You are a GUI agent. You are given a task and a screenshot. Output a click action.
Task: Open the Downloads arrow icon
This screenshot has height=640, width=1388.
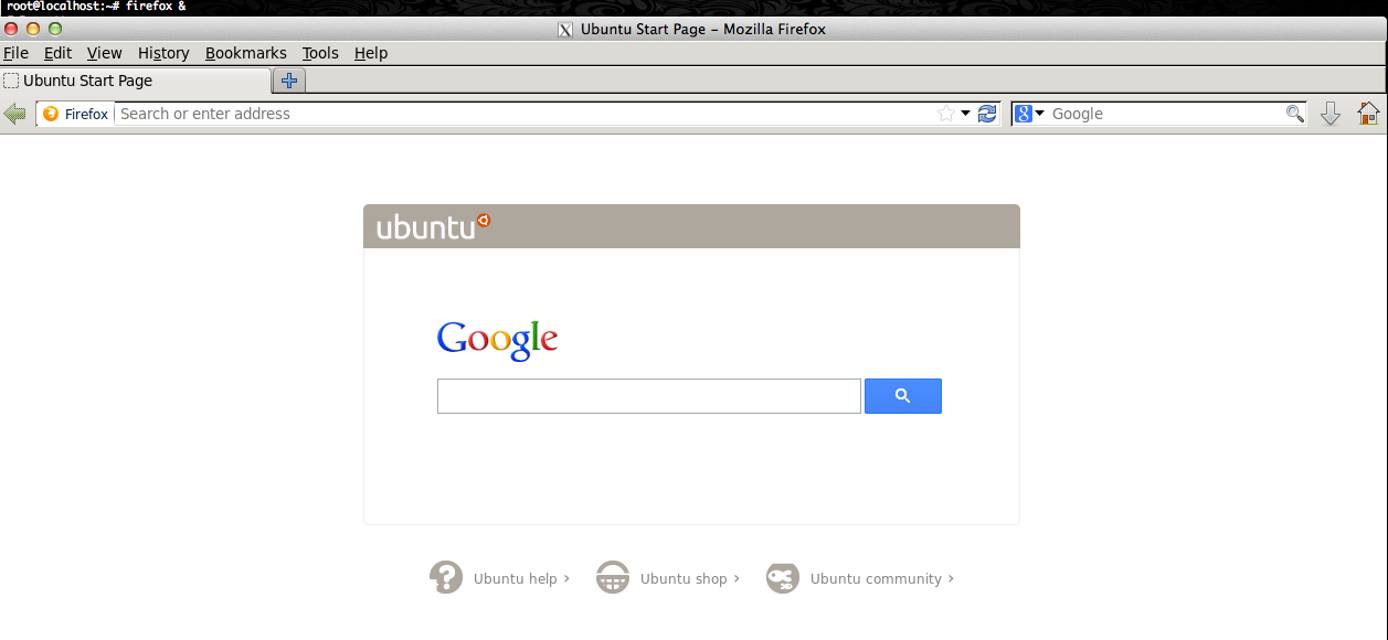1330,113
